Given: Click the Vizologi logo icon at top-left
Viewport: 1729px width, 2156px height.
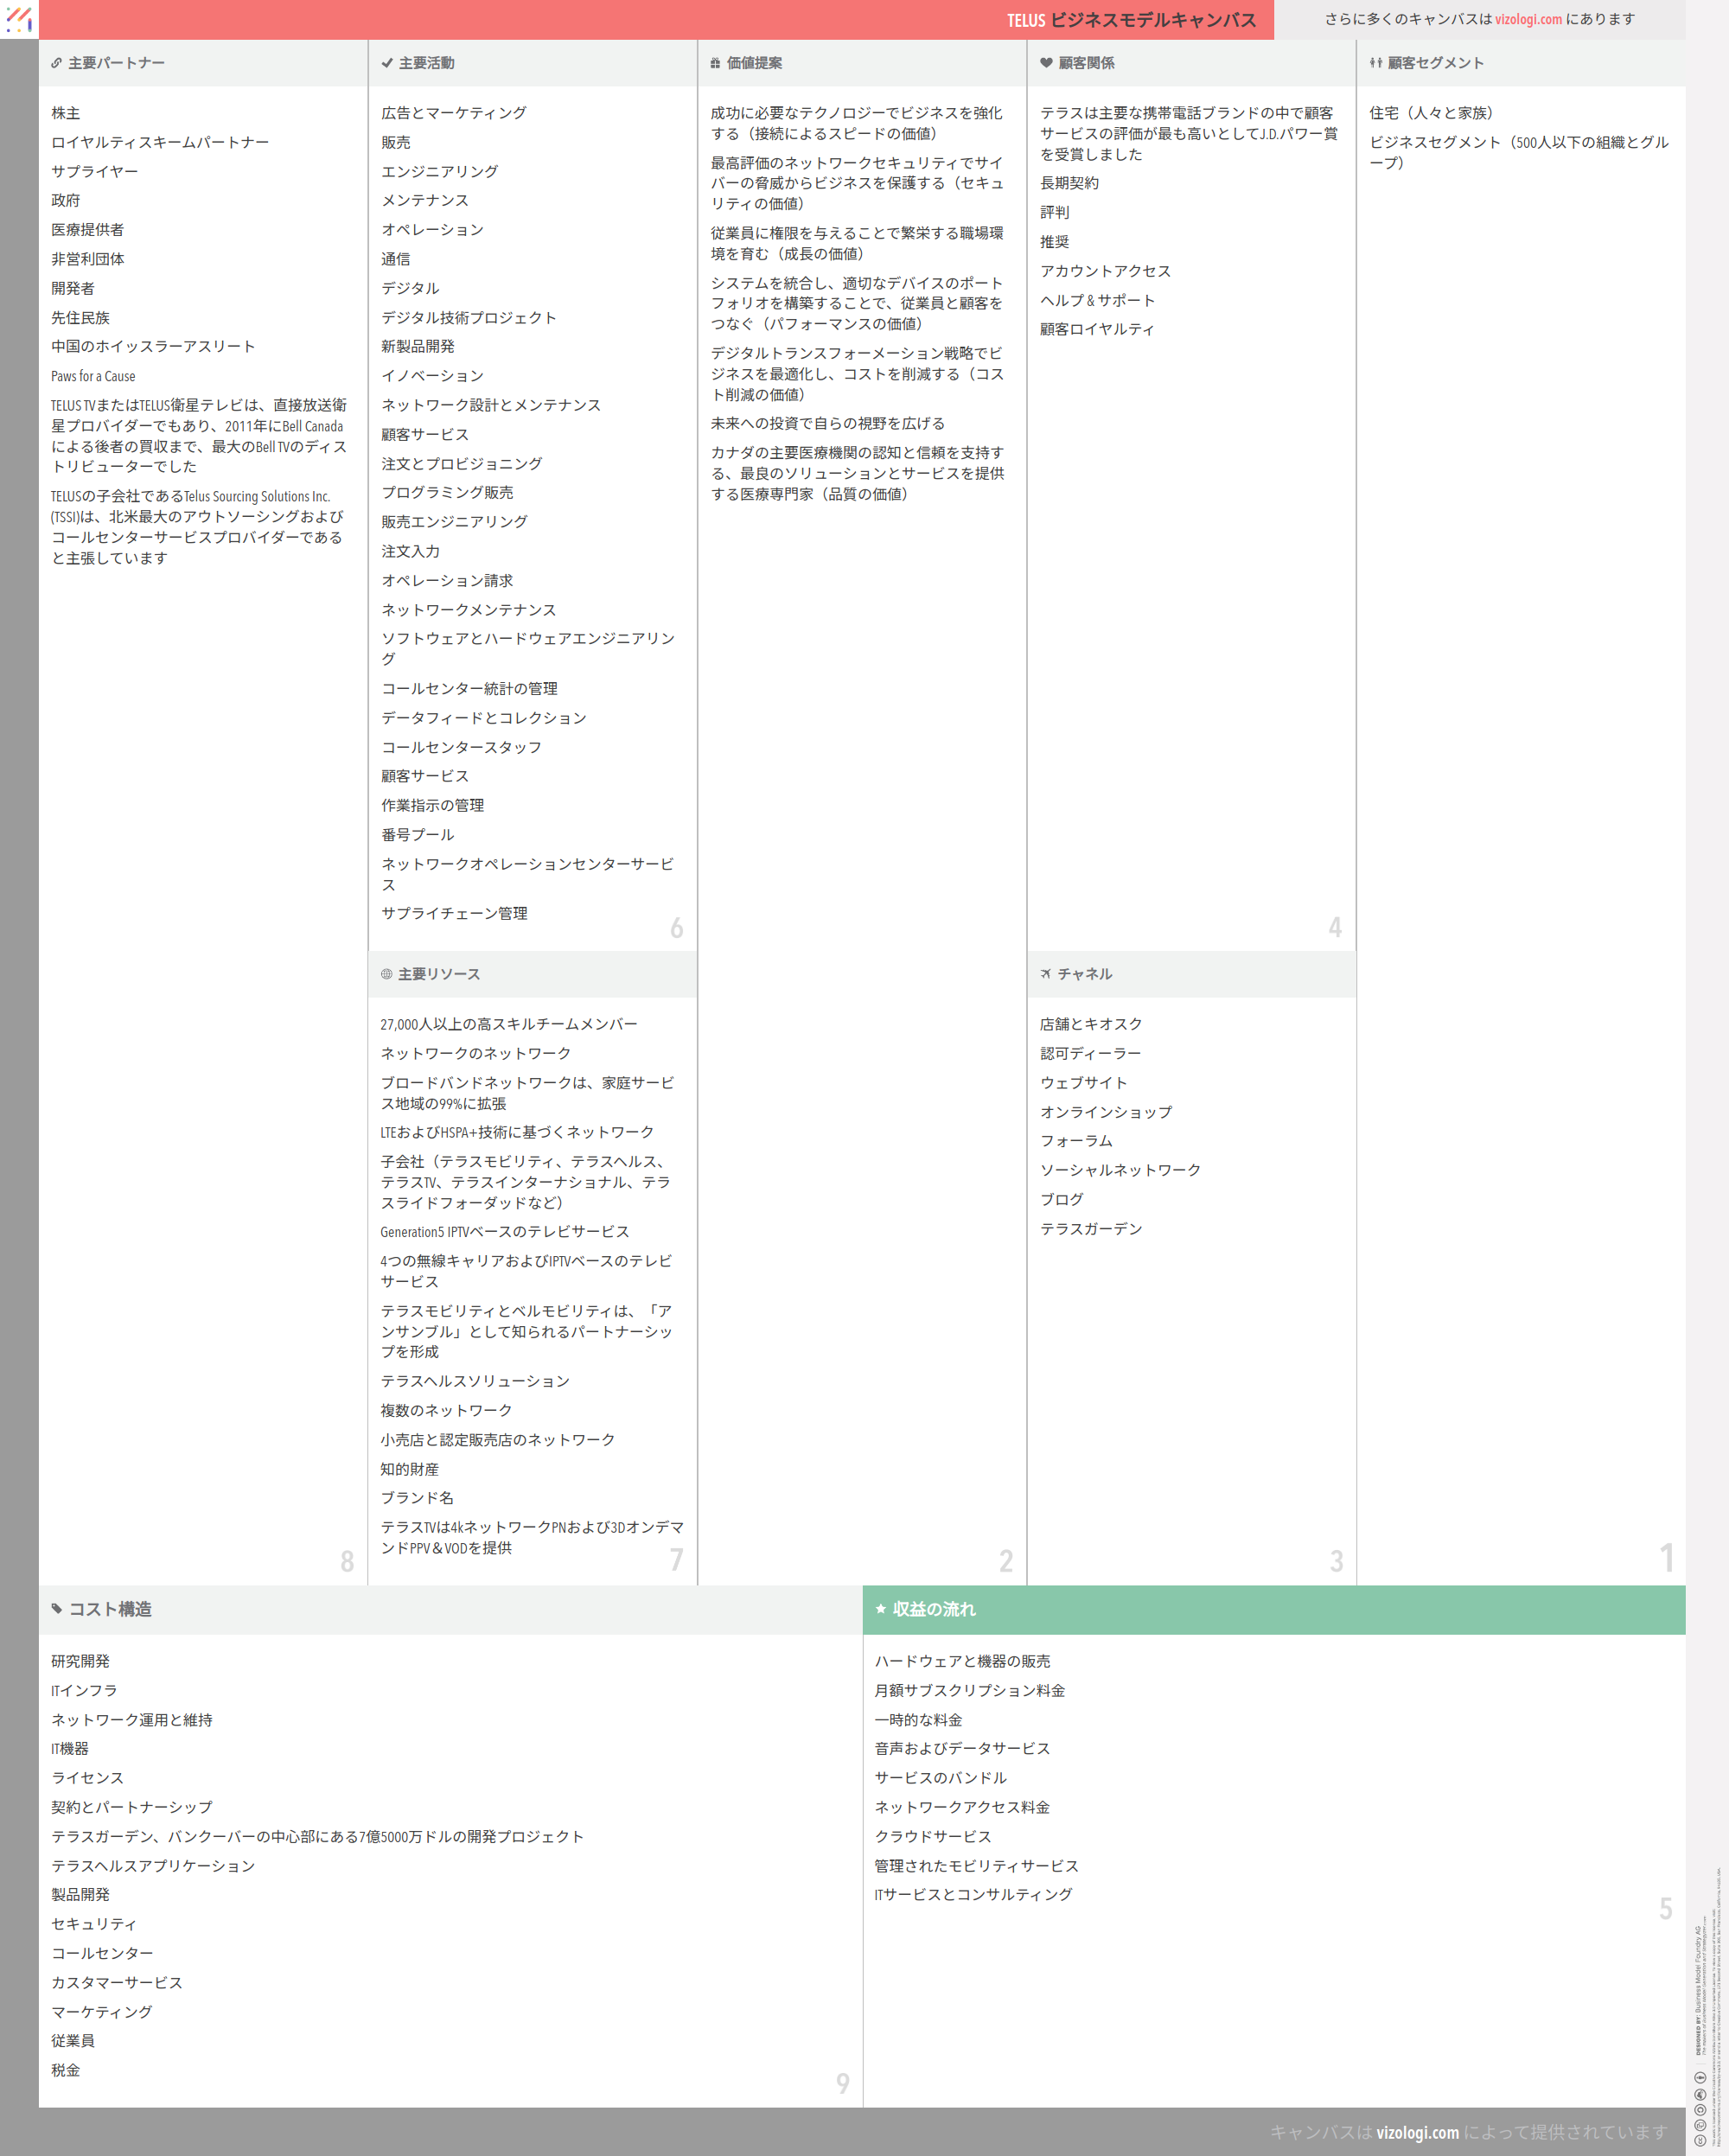Looking at the screenshot, I should [x=19, y=19].
